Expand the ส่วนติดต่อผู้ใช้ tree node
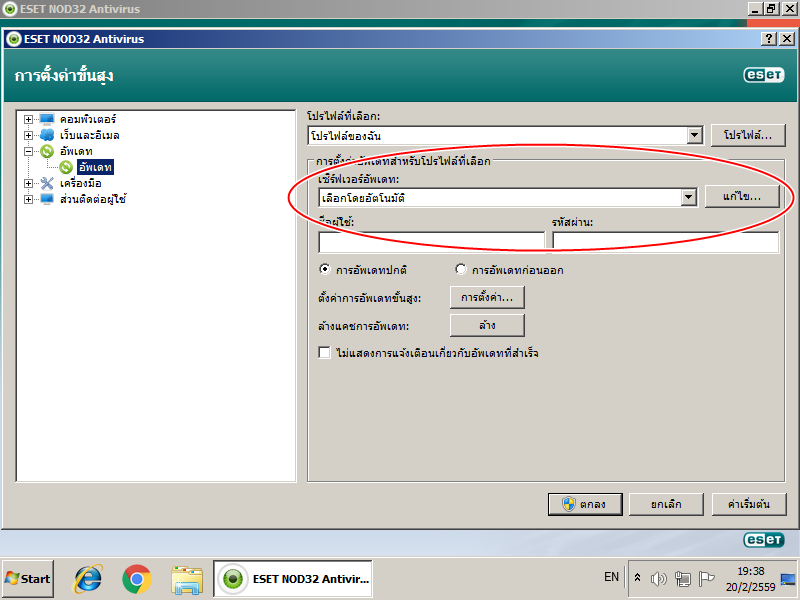 (x=29, y=199)
